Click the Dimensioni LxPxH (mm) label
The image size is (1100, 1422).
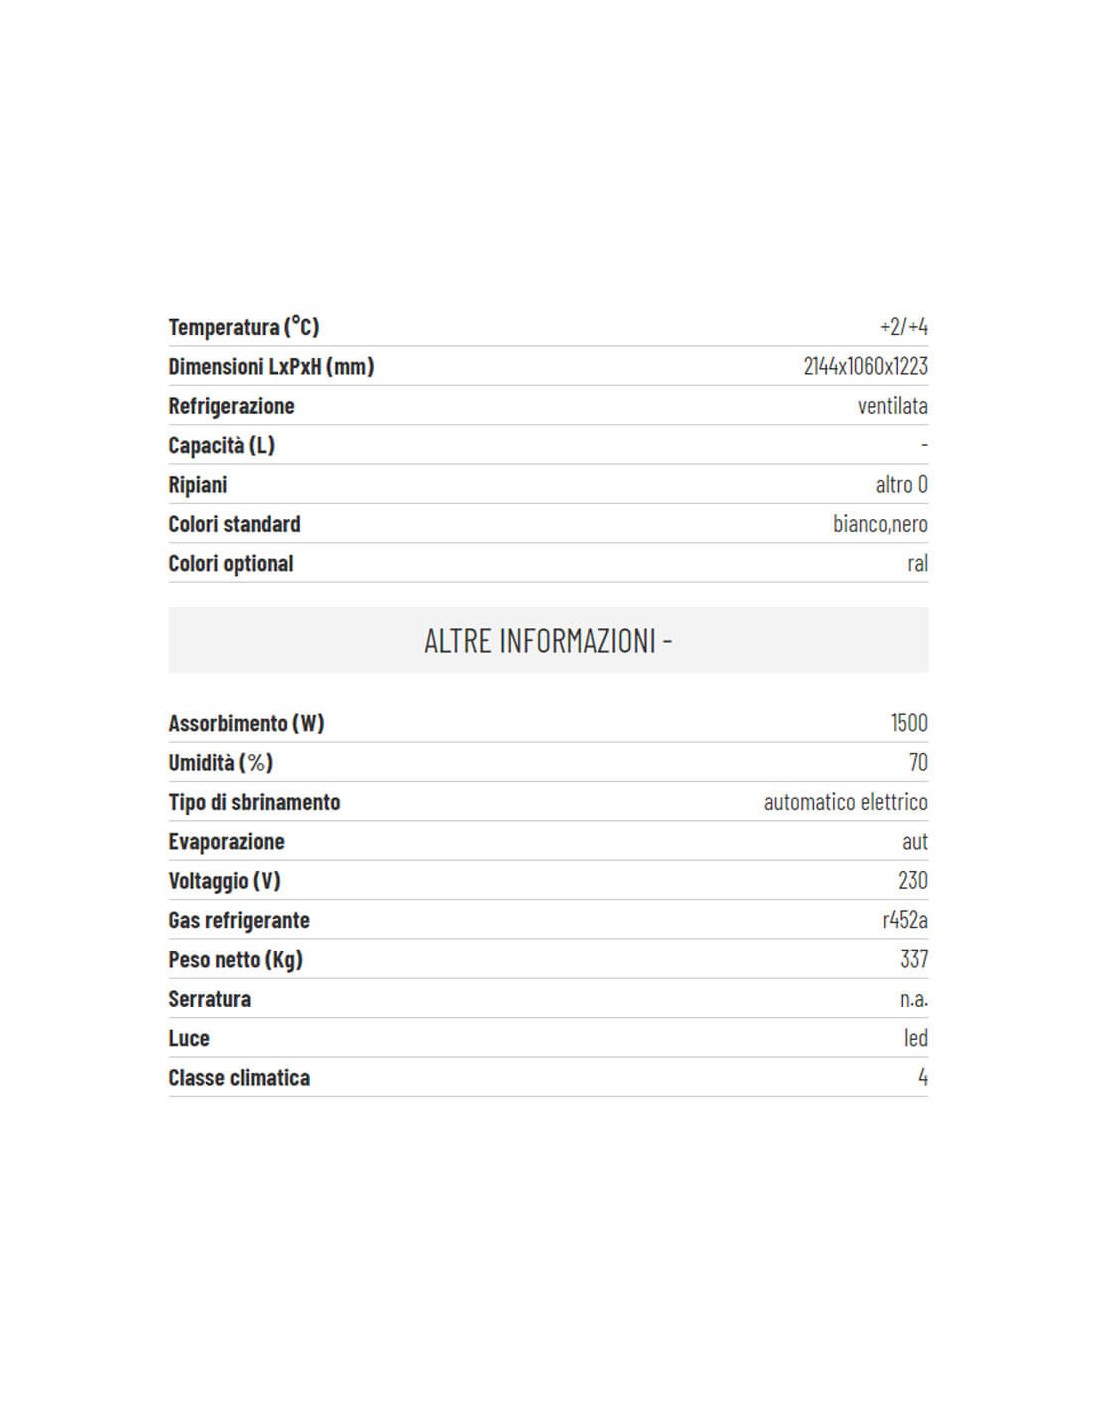(x=271, y=366)
